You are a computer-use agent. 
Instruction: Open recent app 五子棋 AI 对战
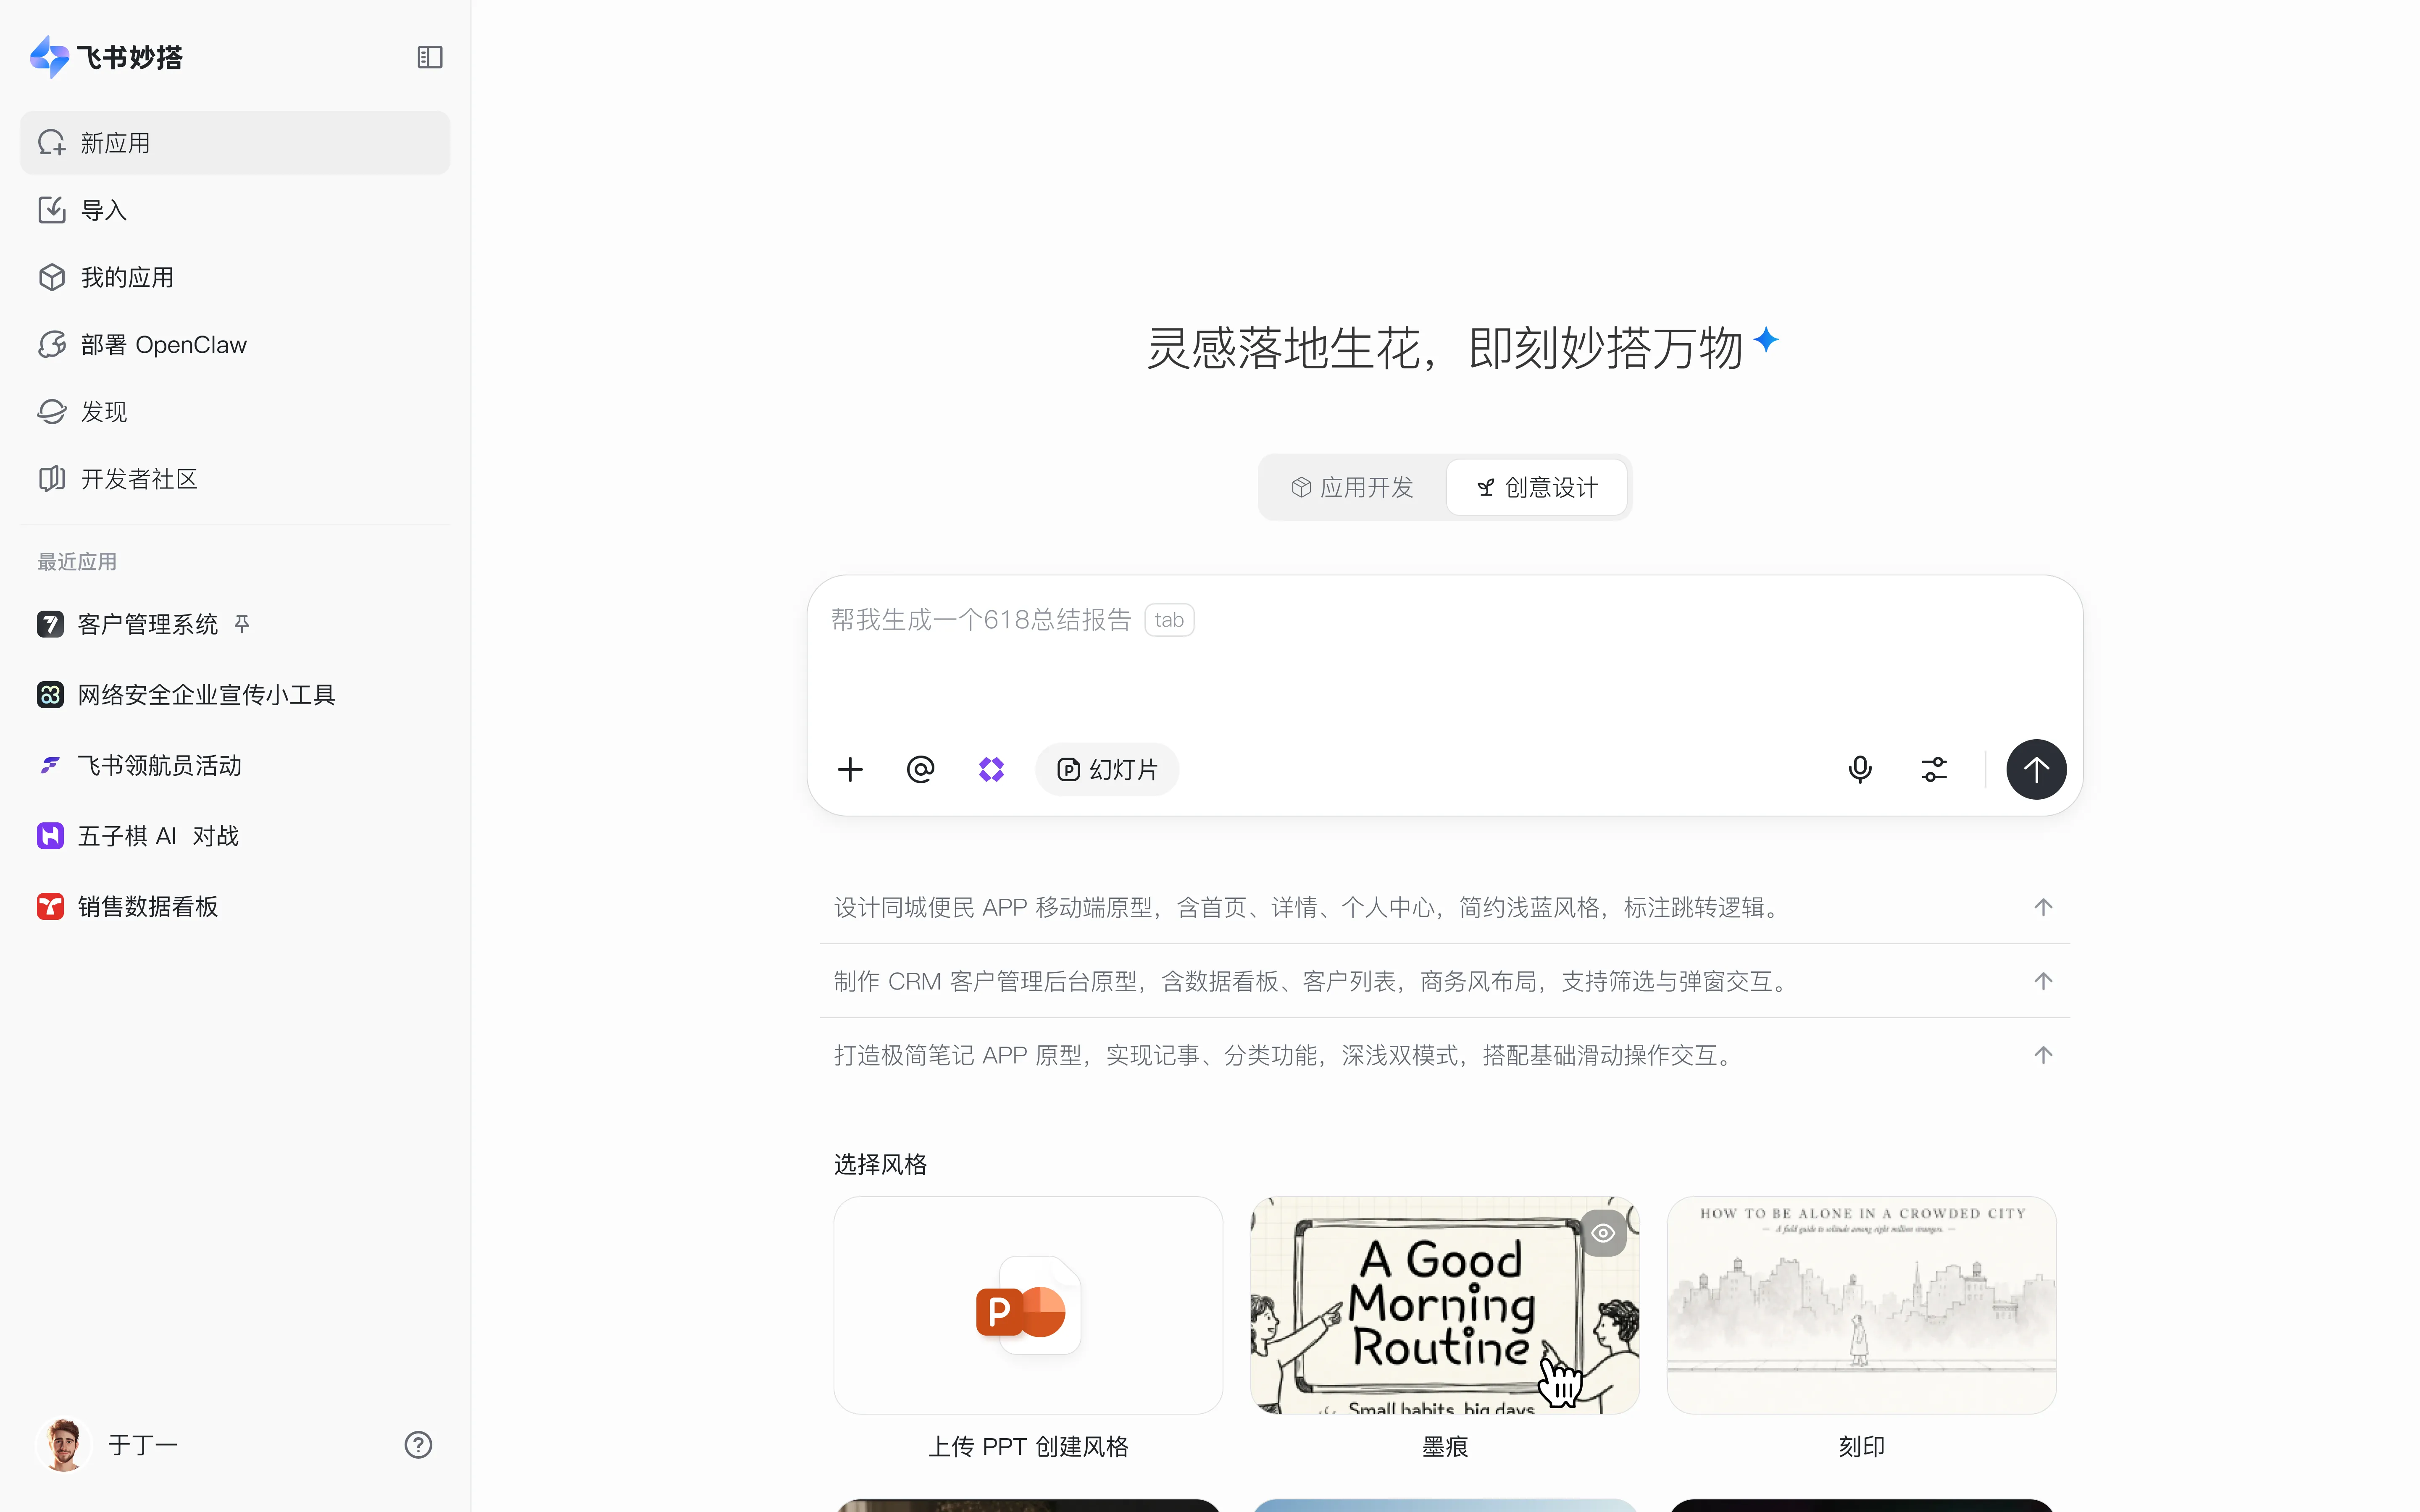tap(235, 836)
